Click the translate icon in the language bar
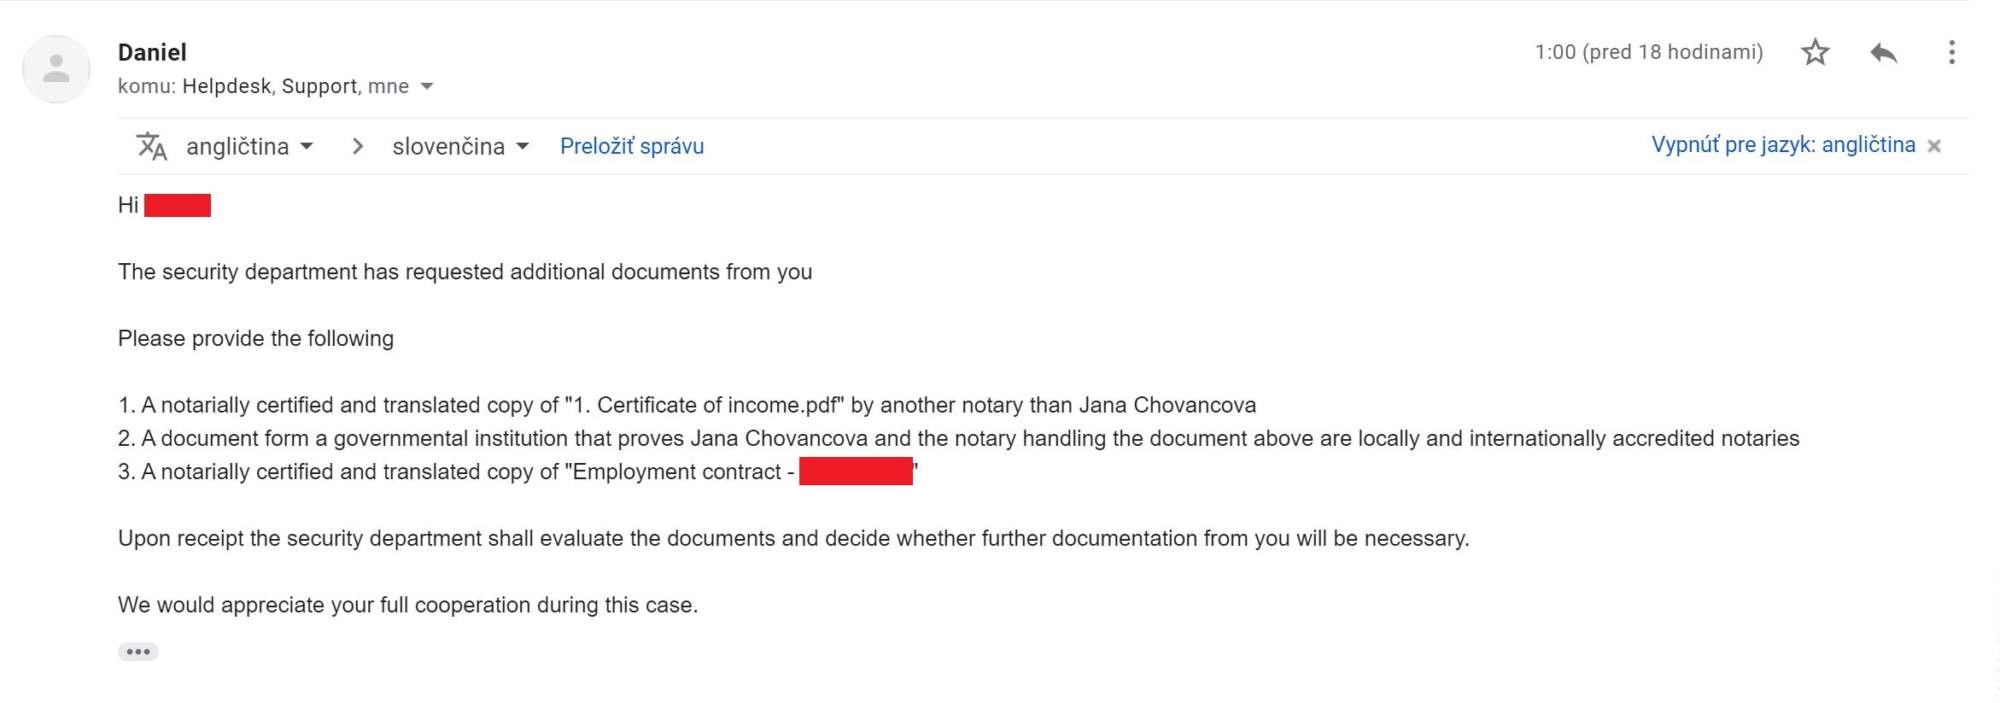The image size is (2000, 703). (152, 146)
